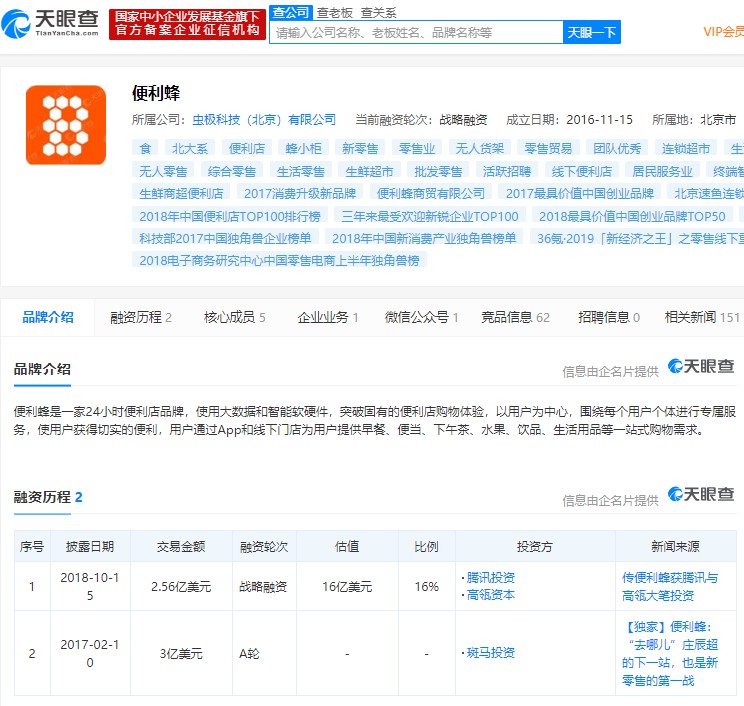Open the 便利蜂 brand logo image

(66, 125)
